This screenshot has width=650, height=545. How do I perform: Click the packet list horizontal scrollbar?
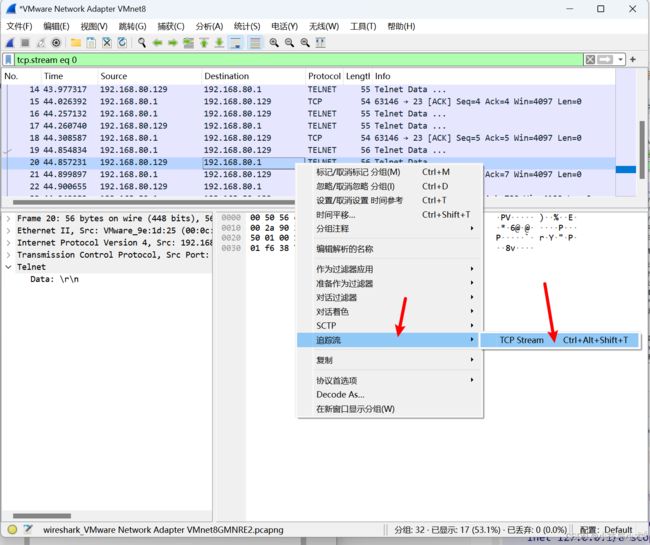pyautogui.click(x=153, y=202)
